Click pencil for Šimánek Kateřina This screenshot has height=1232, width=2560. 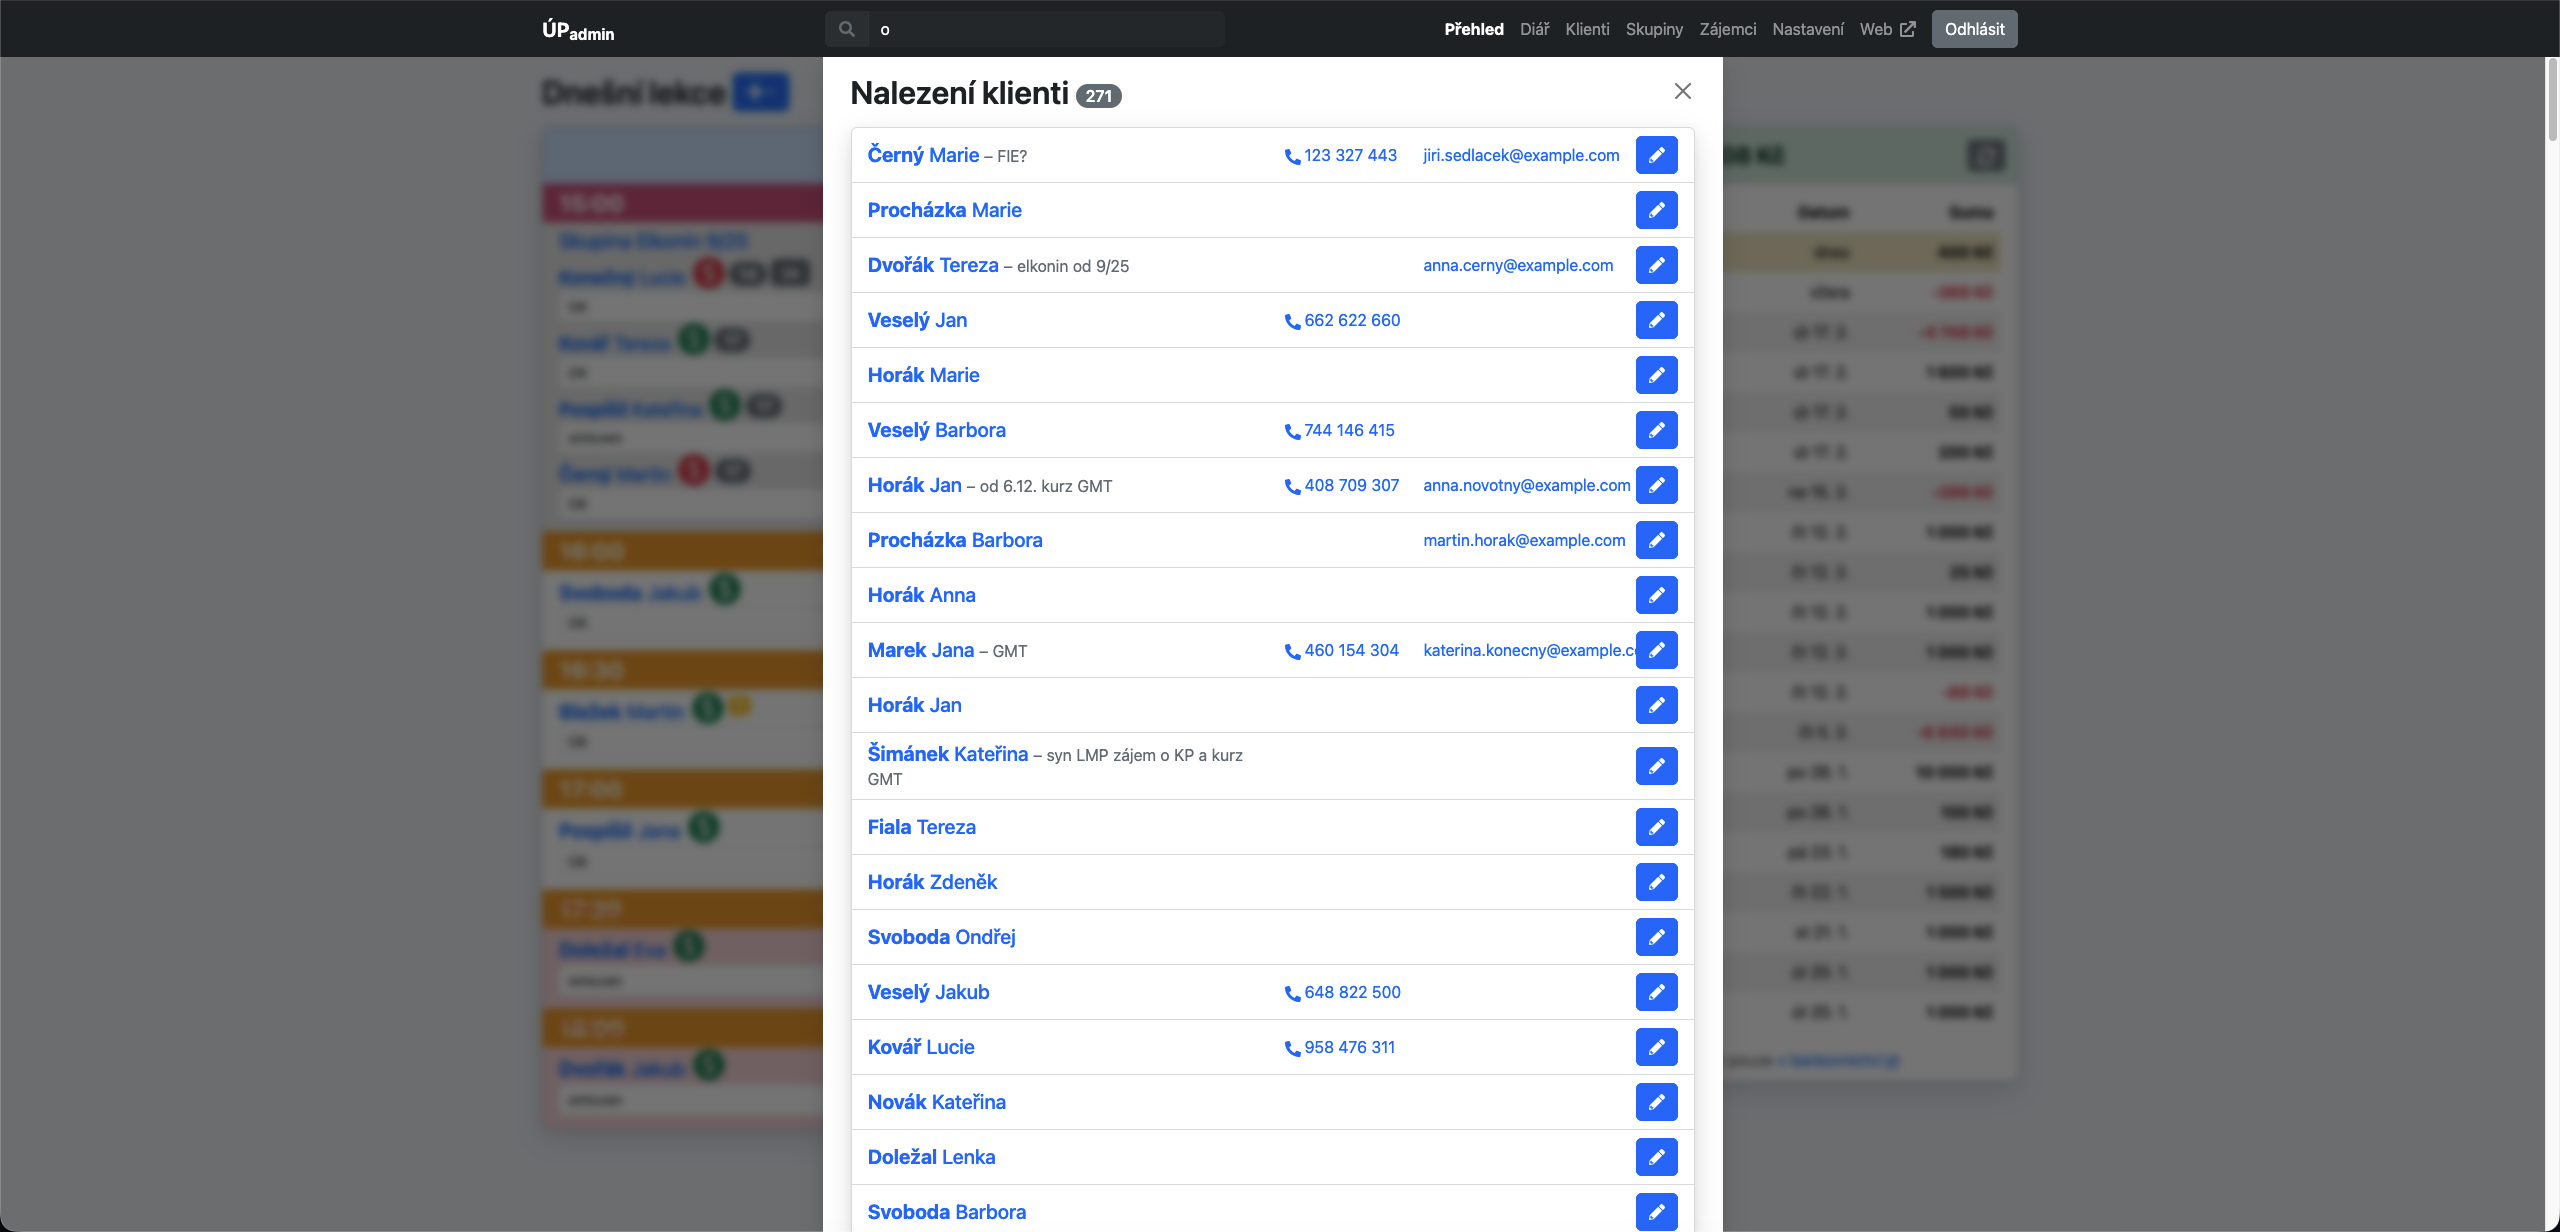(1656, 766)
